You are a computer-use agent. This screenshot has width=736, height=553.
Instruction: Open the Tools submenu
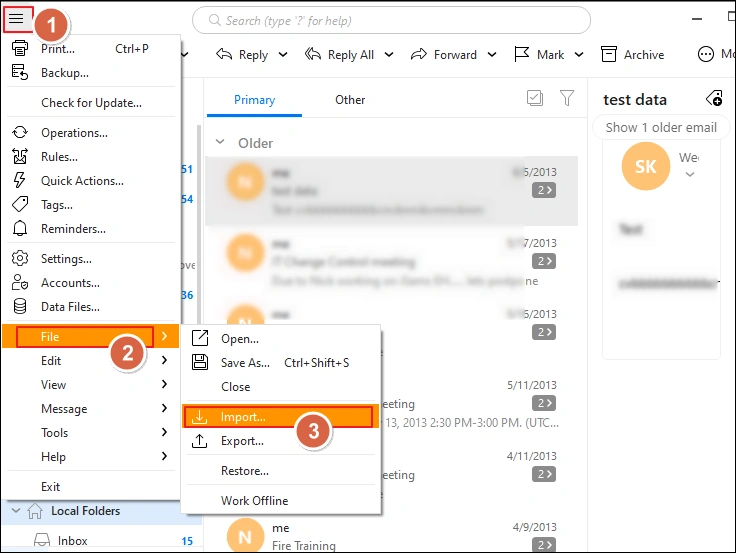[92, 432]
